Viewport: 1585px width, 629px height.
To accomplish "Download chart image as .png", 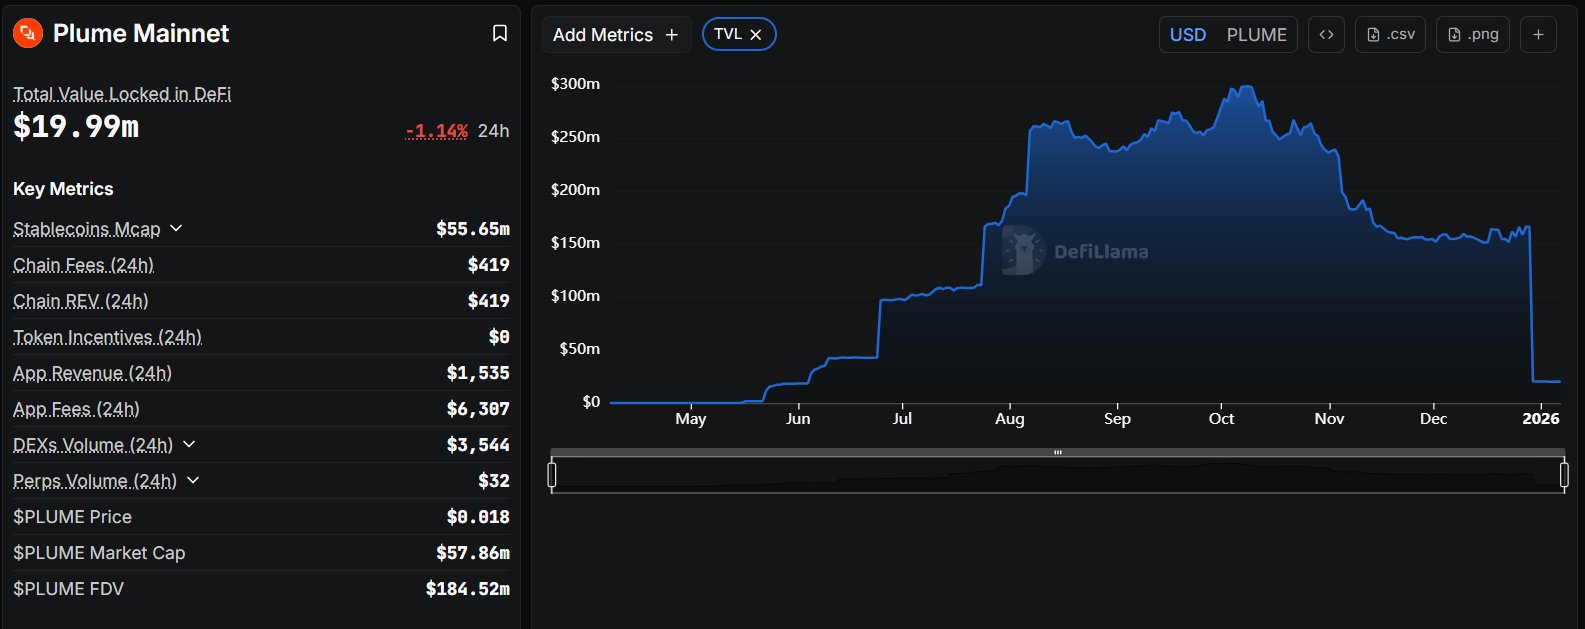I will (x=1473, y=34).
